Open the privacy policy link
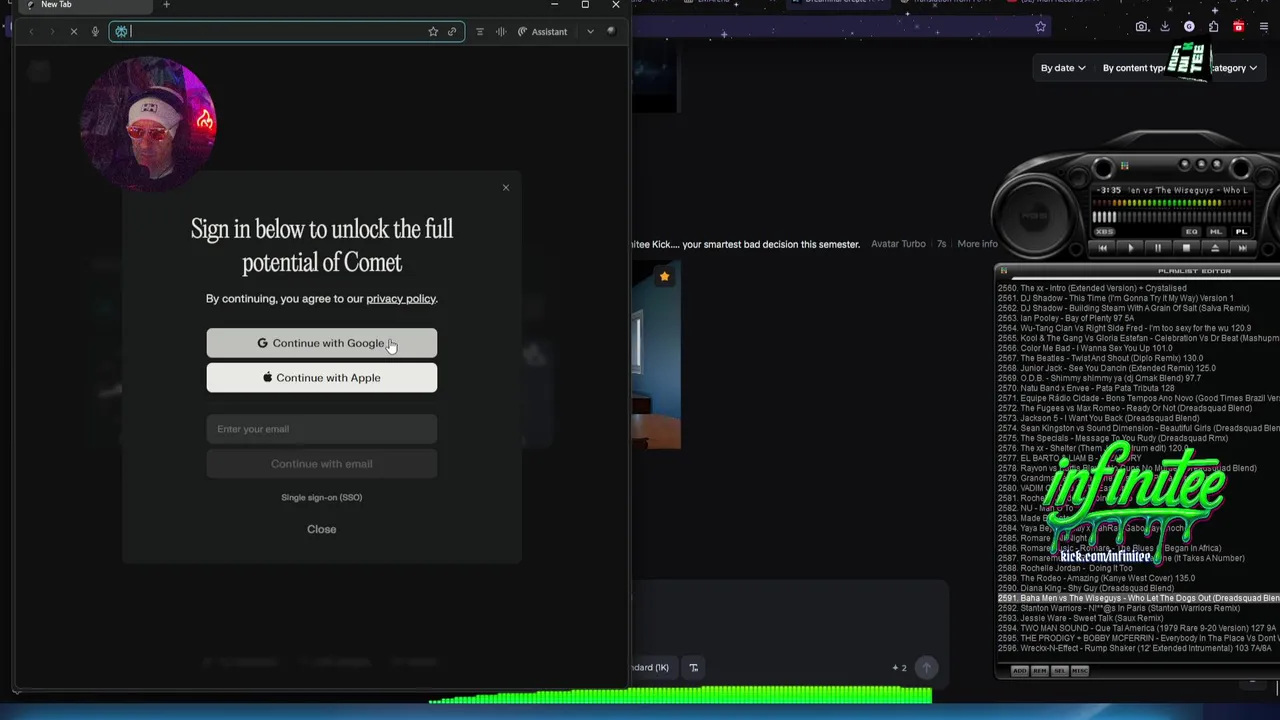The image size is (1280, 720). coord(401,299)
